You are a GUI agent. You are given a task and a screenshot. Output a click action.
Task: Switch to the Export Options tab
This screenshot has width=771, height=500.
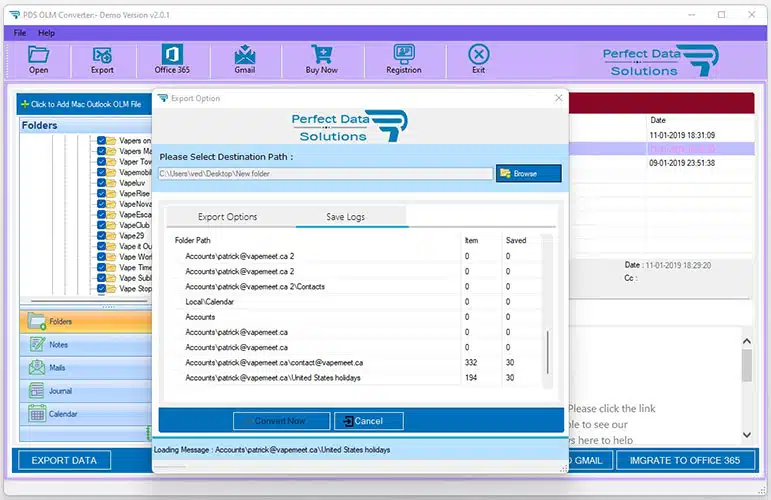tap(227, 217)
